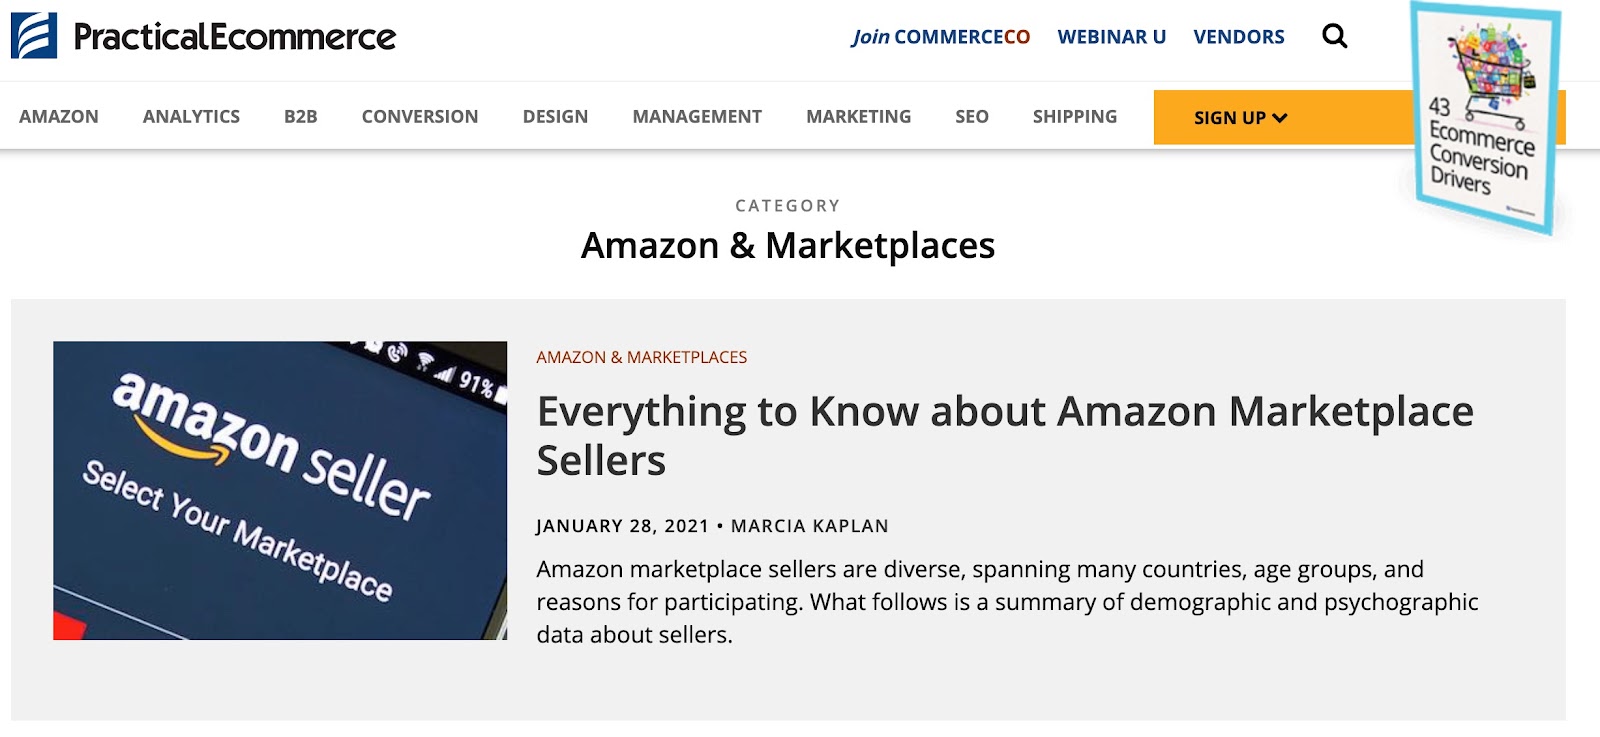The height and width of the screenshot is (737, 1600).
Task: Click the SEO navigation item
Action: (x=971, y=117)
